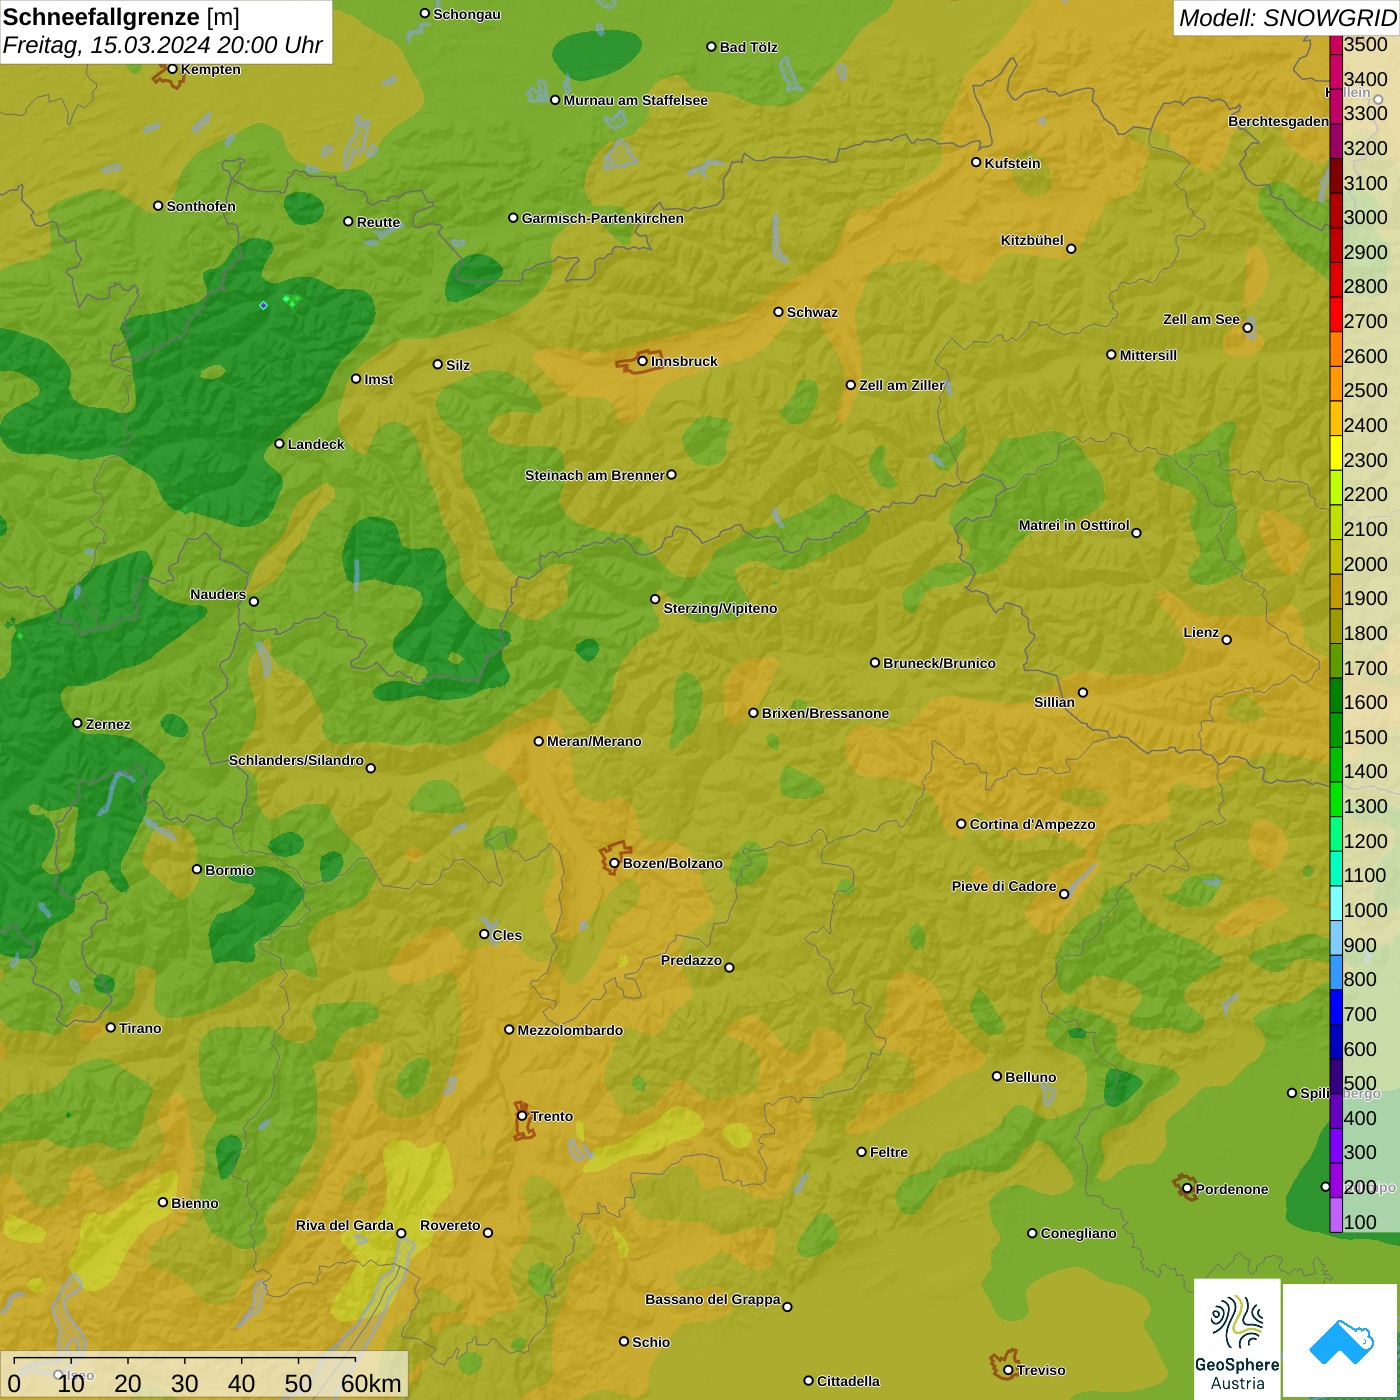Click the Sterzing/Vipiteno label
Screen dimensions: 1400x1400
720,608
